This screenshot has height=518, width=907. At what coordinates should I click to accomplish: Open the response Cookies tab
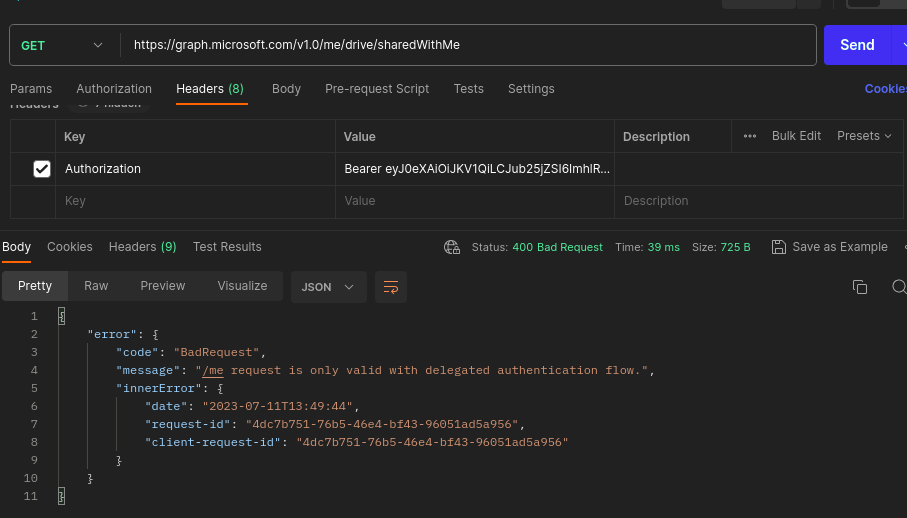click(x=70, y=247)
